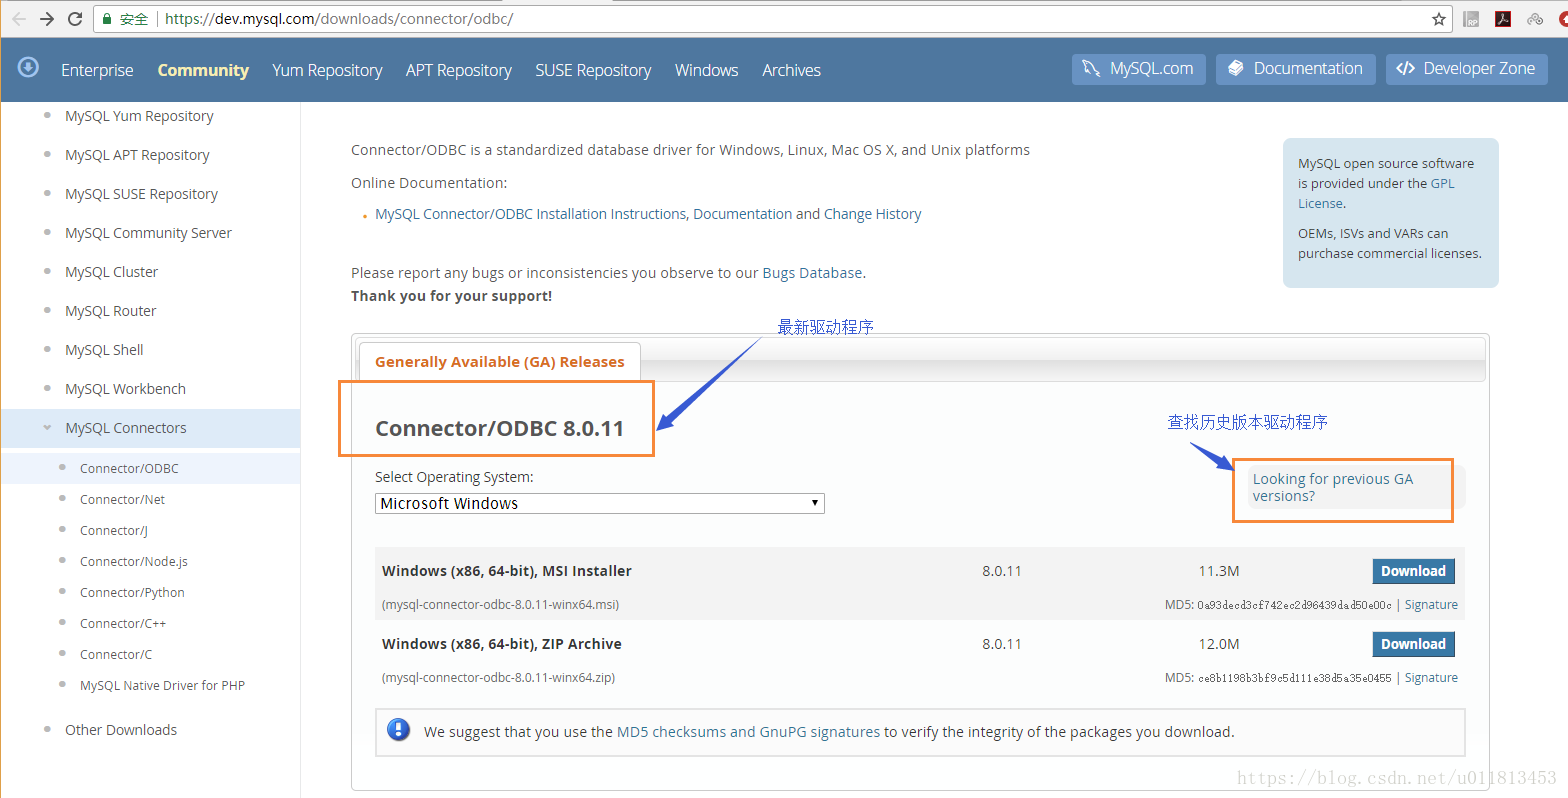This screenshot has height=798, width=1568.
Task: Reload the page with refresh icon
Action: pyautogui.click(x=75, y=19)
